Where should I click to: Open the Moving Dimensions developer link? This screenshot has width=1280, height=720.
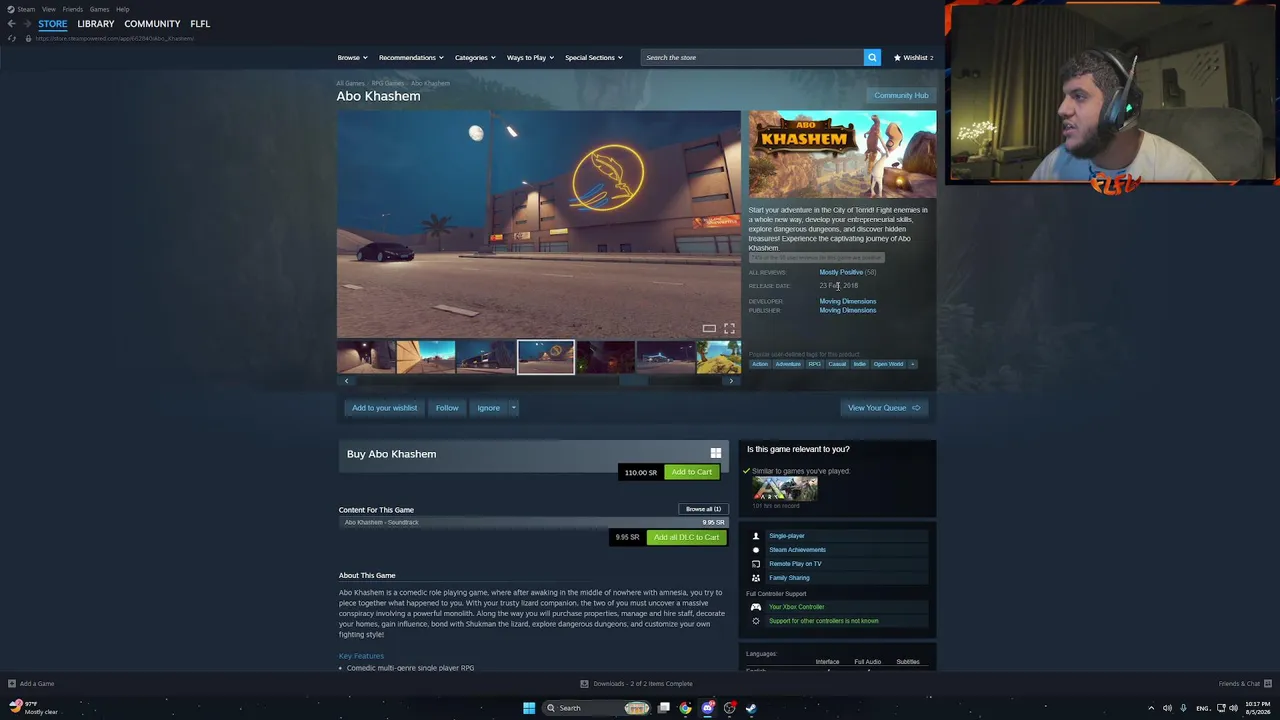point(848,301)
